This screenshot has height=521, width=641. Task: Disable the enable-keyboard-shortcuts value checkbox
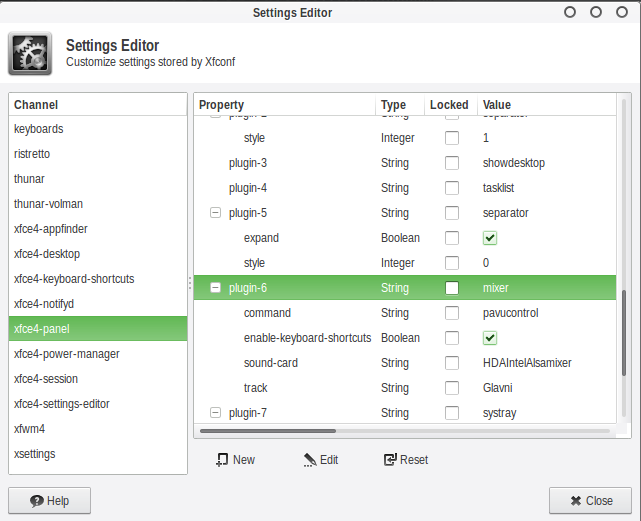(x=490, y=338)
